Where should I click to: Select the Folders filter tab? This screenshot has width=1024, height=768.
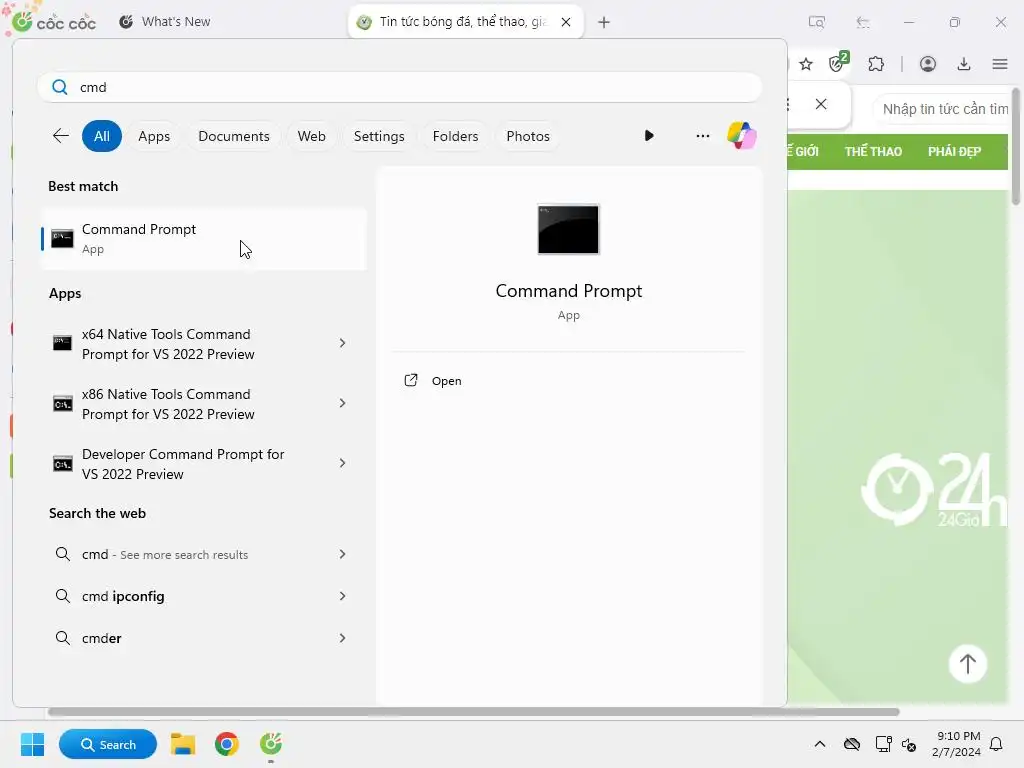point(455,136)
